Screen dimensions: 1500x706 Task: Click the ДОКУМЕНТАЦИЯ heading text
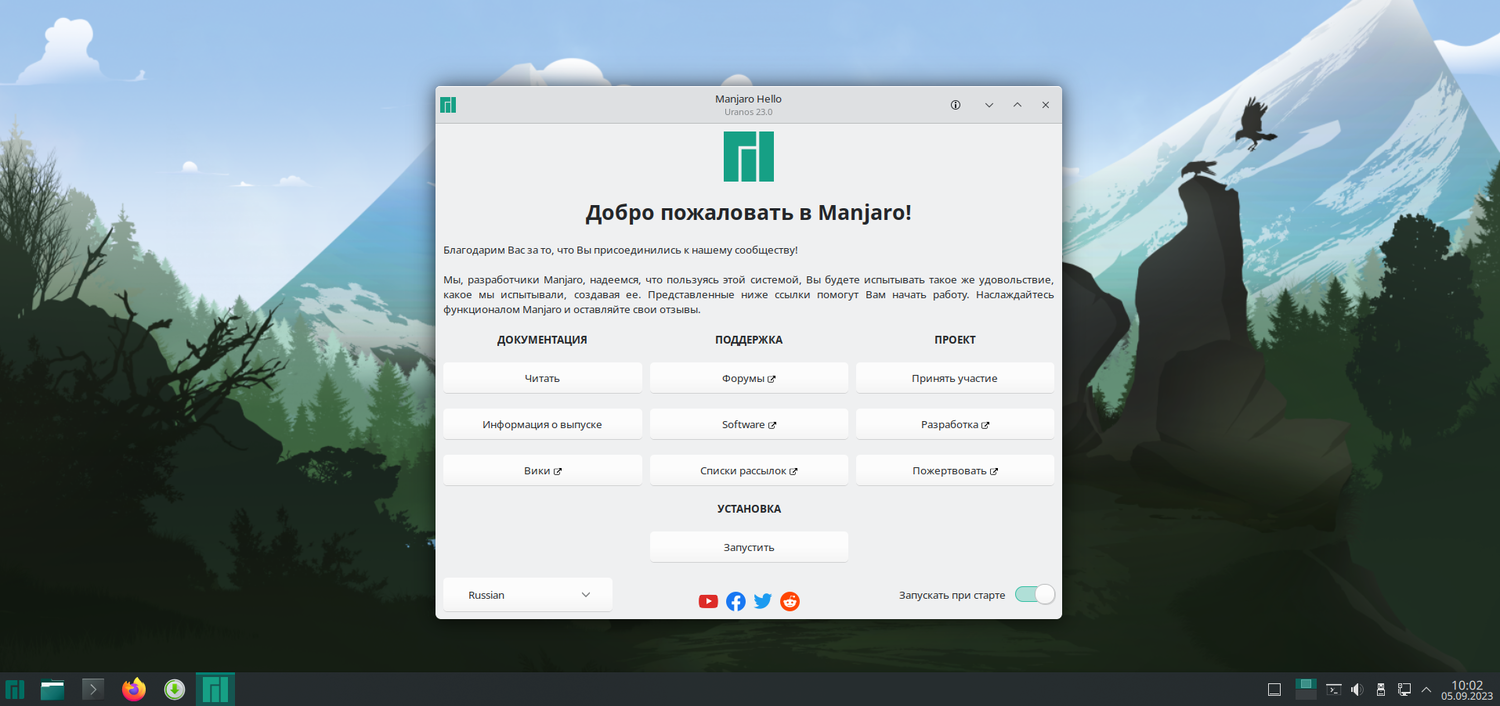click(542, 340)
